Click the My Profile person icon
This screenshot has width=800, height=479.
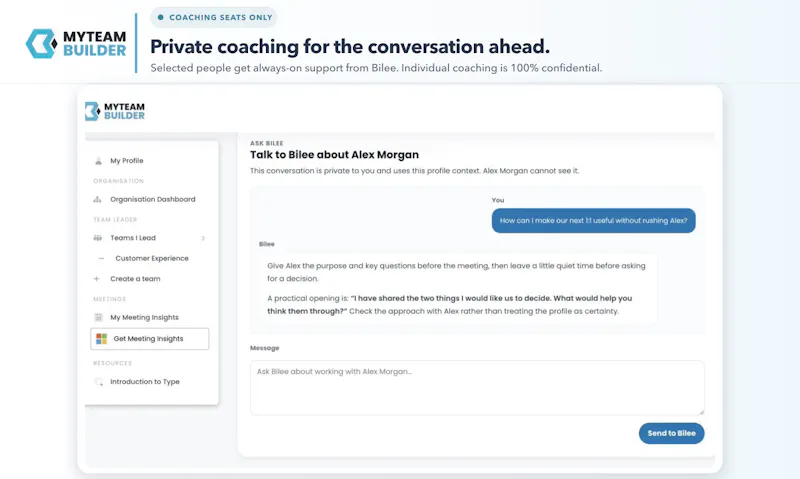point(98,161)
